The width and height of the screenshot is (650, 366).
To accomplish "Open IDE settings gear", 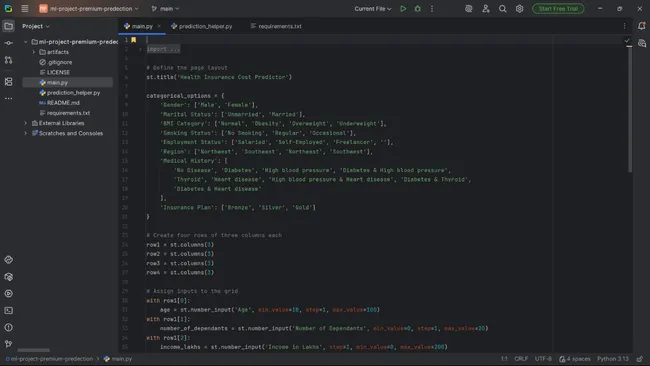I will coord(519,9).
